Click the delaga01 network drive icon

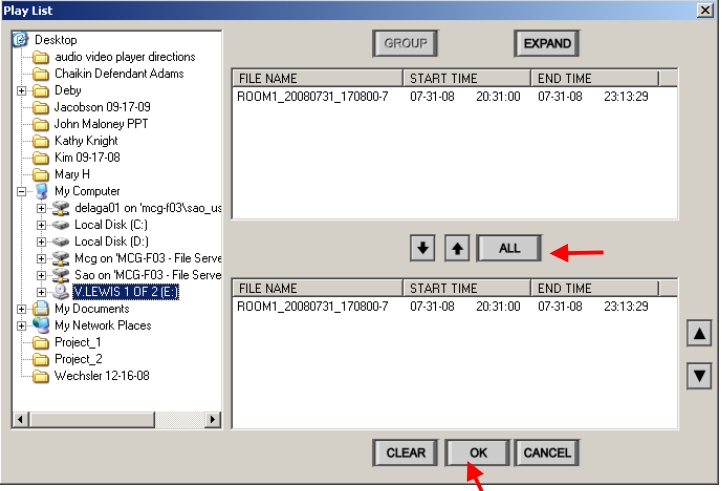pos(60,208)
